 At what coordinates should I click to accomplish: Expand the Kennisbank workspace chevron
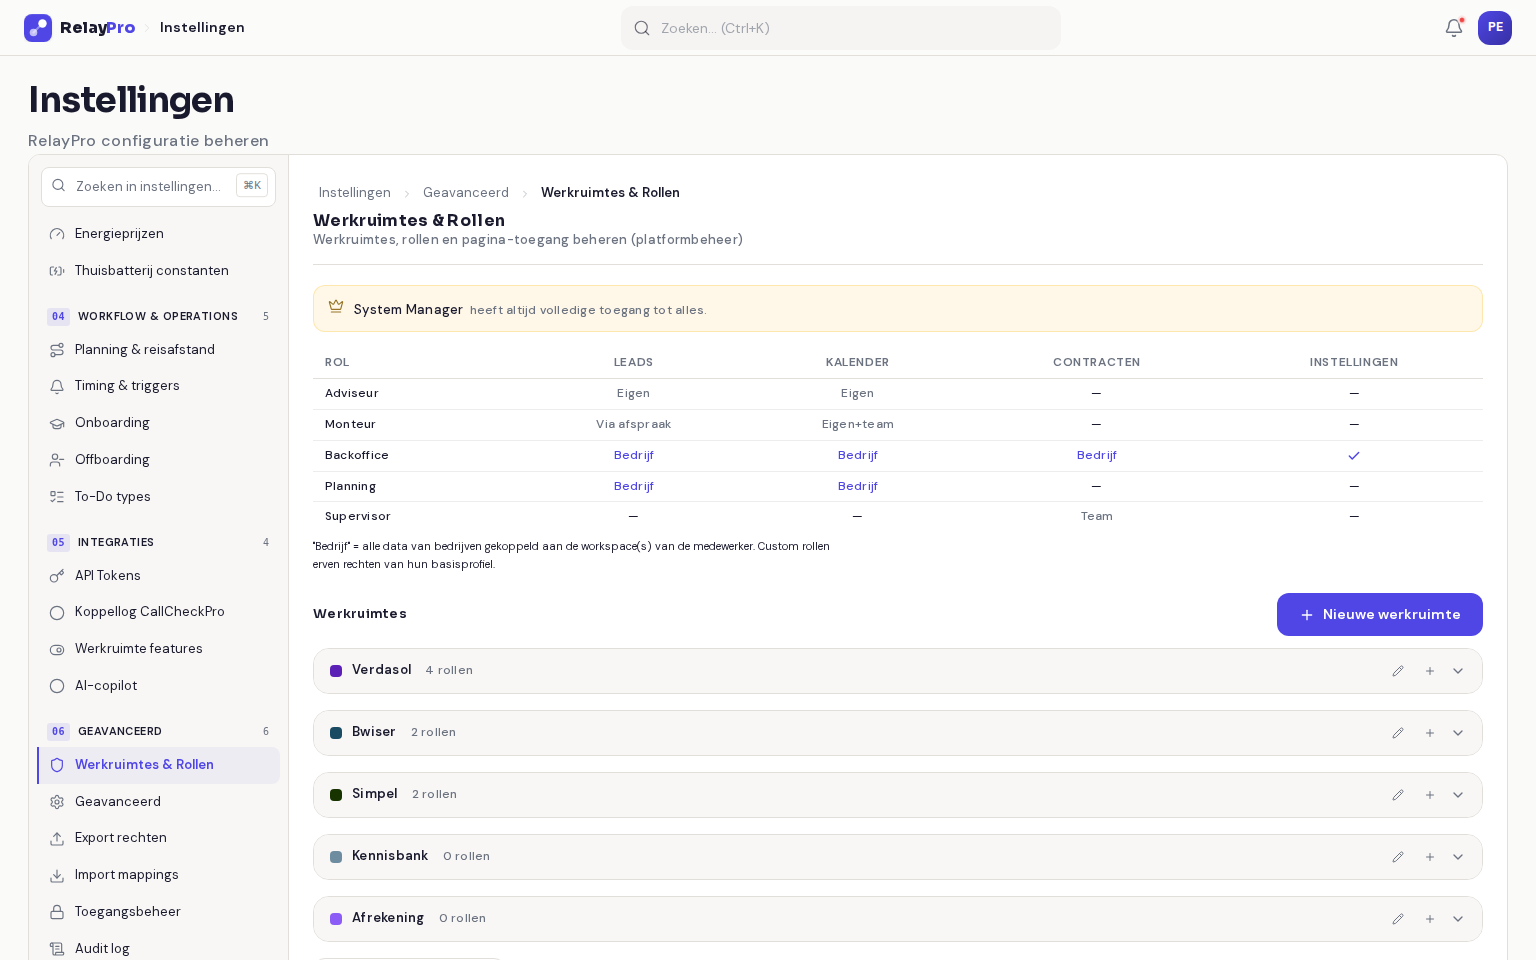(x=1458, y=857)
